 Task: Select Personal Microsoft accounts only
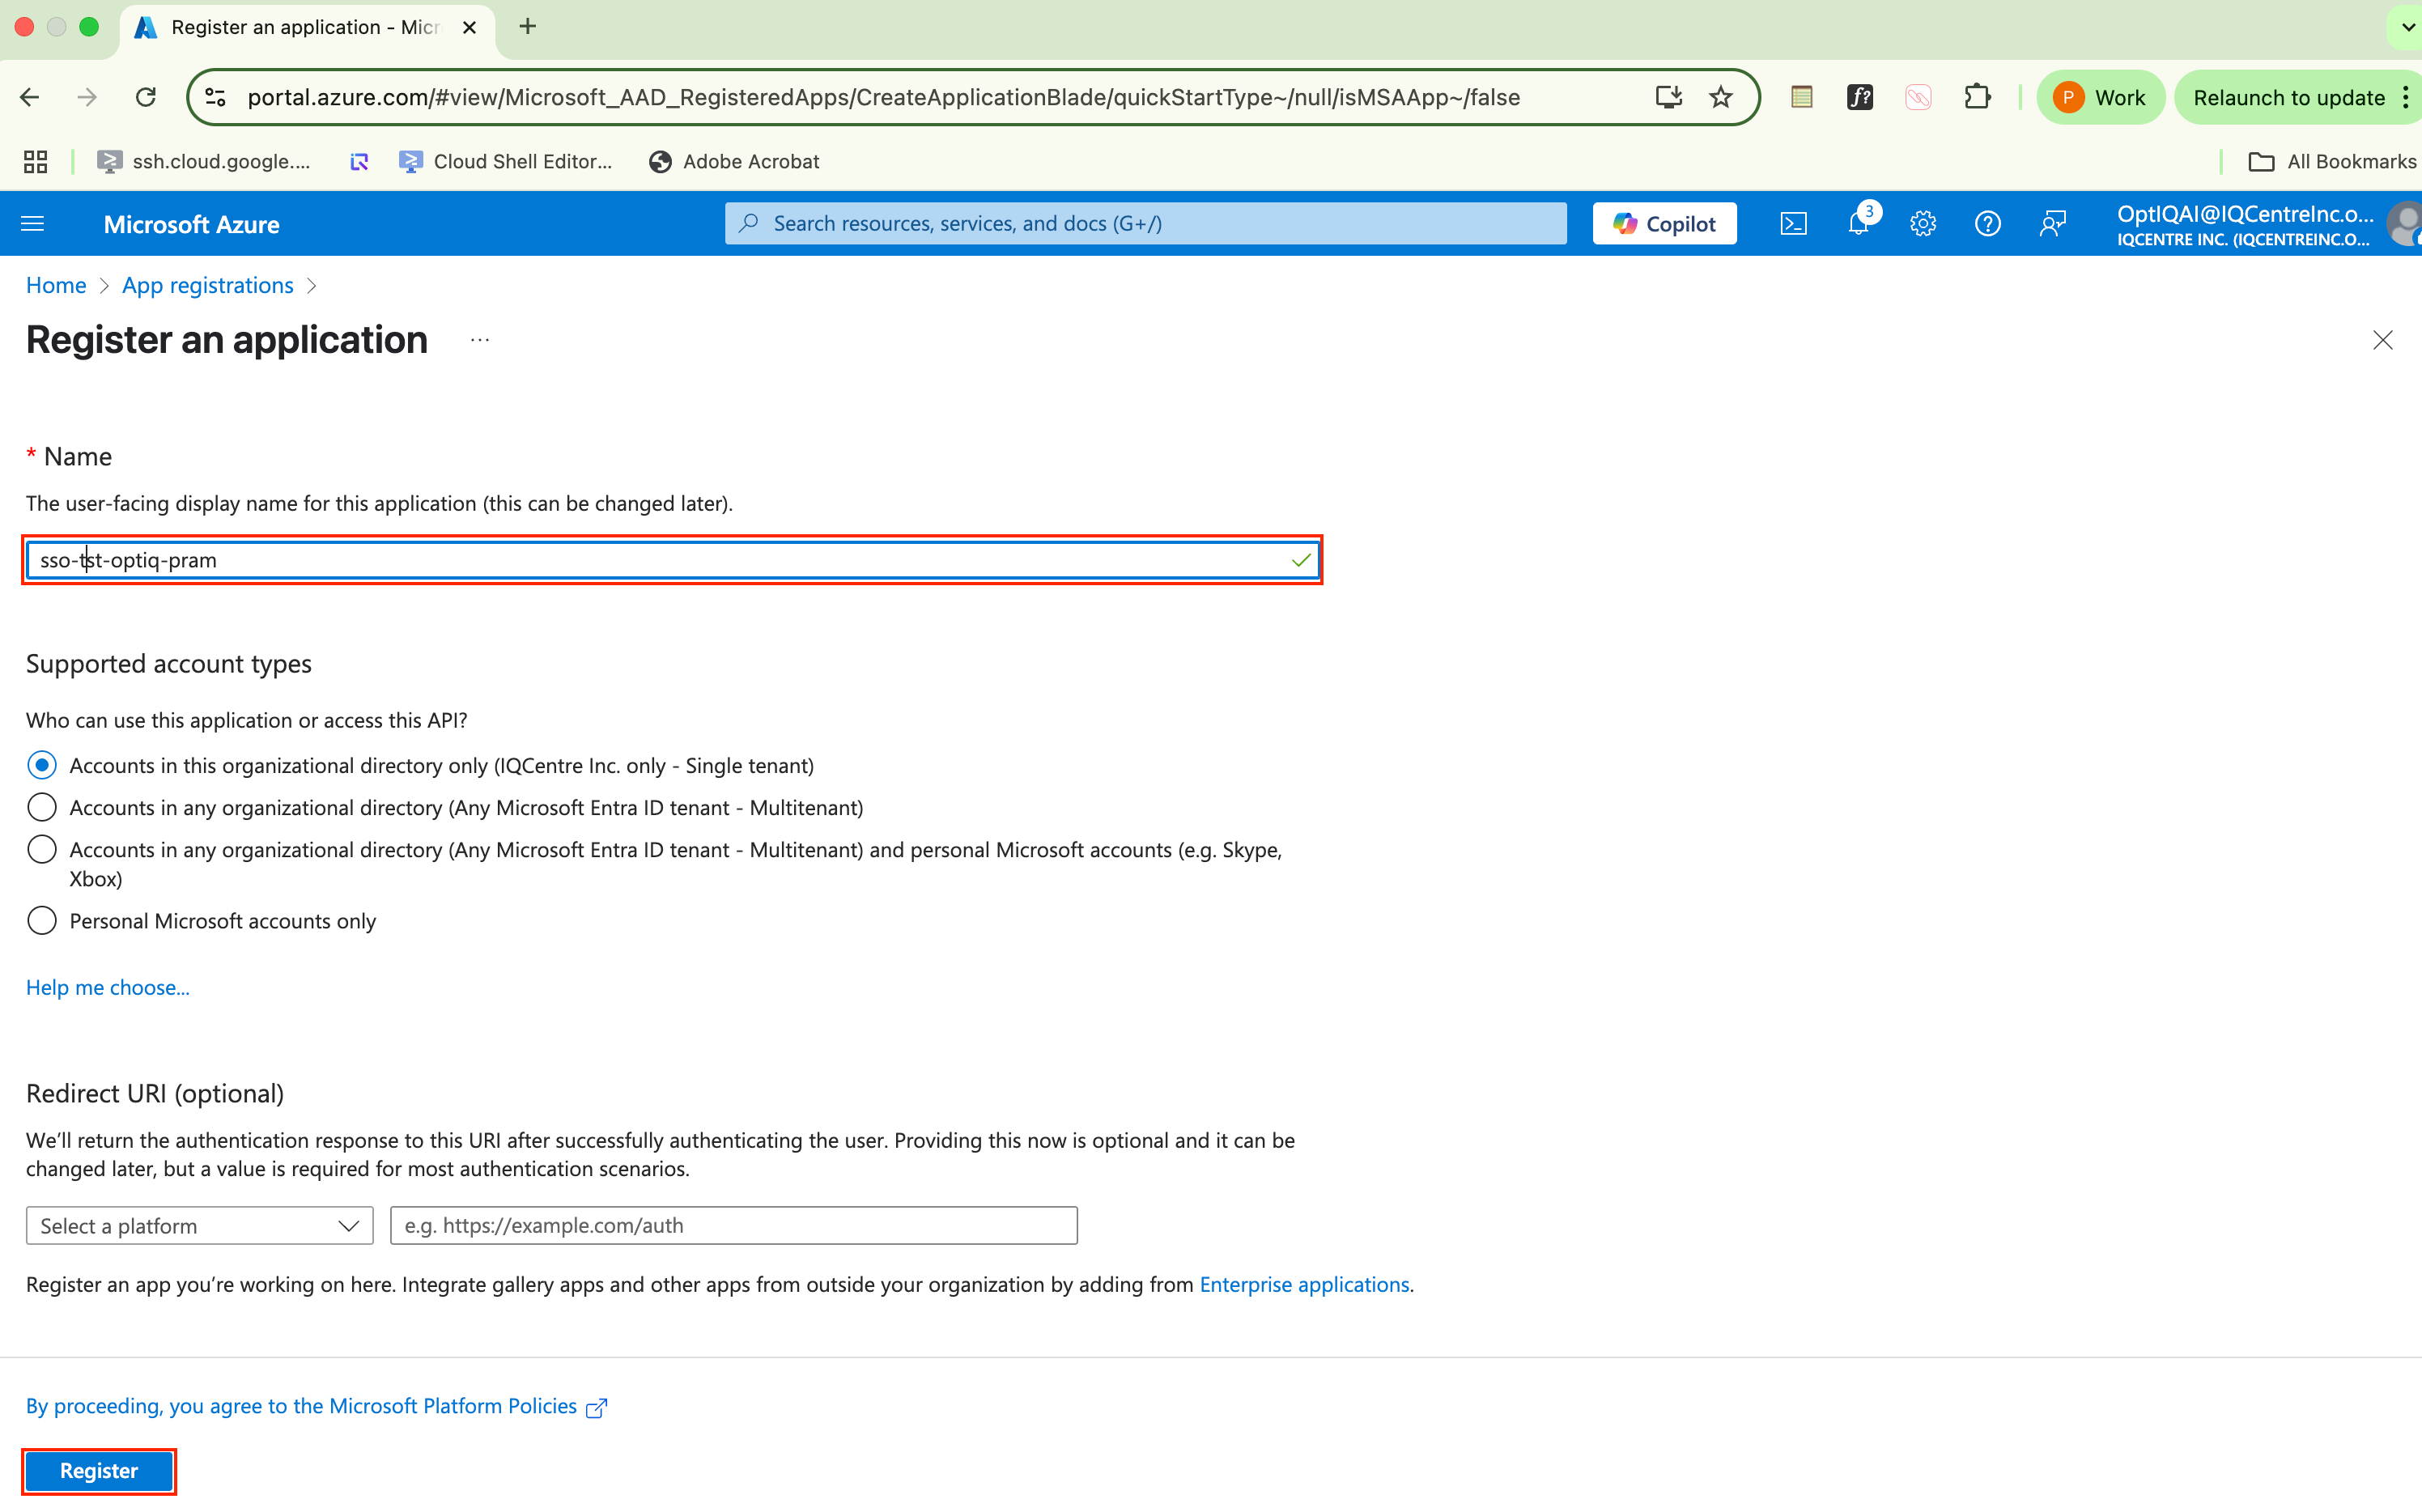[x=42, y=920]
